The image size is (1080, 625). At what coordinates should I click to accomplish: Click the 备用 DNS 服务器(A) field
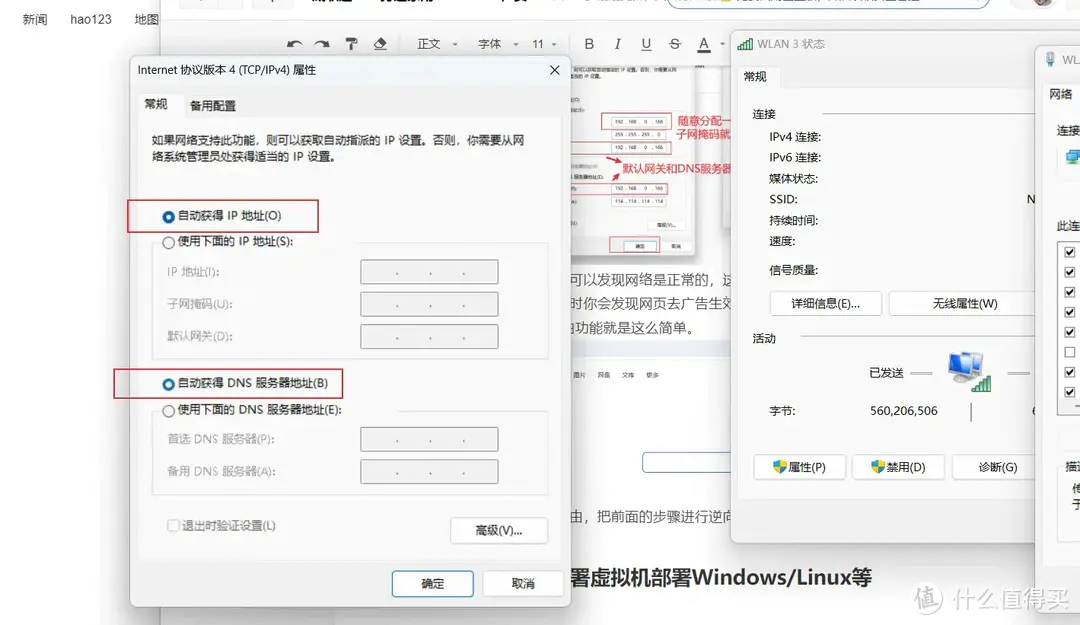coord(429,471)
